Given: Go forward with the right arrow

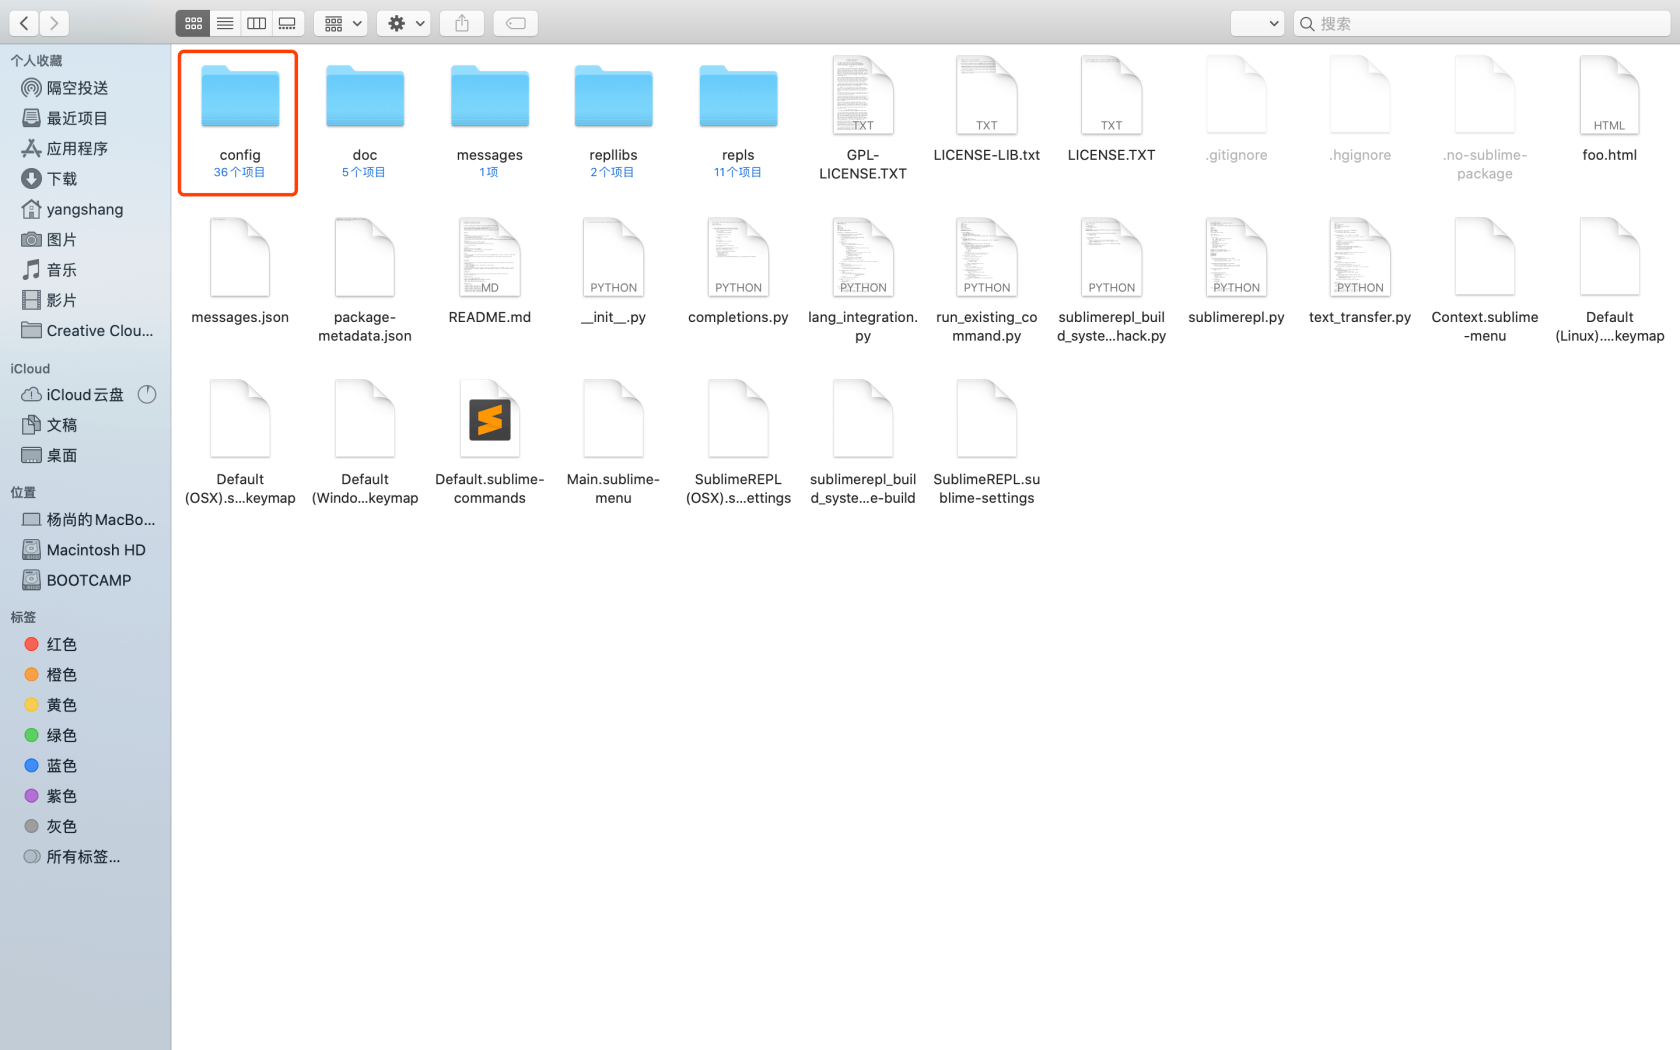Looking at the screenshot, I should click(55, 23).
